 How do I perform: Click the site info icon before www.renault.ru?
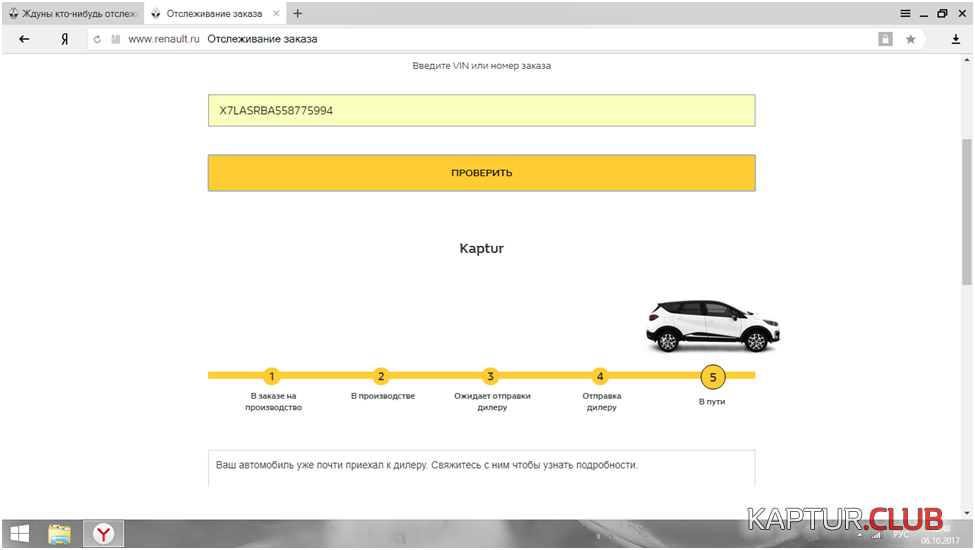[x=116, y=39]
